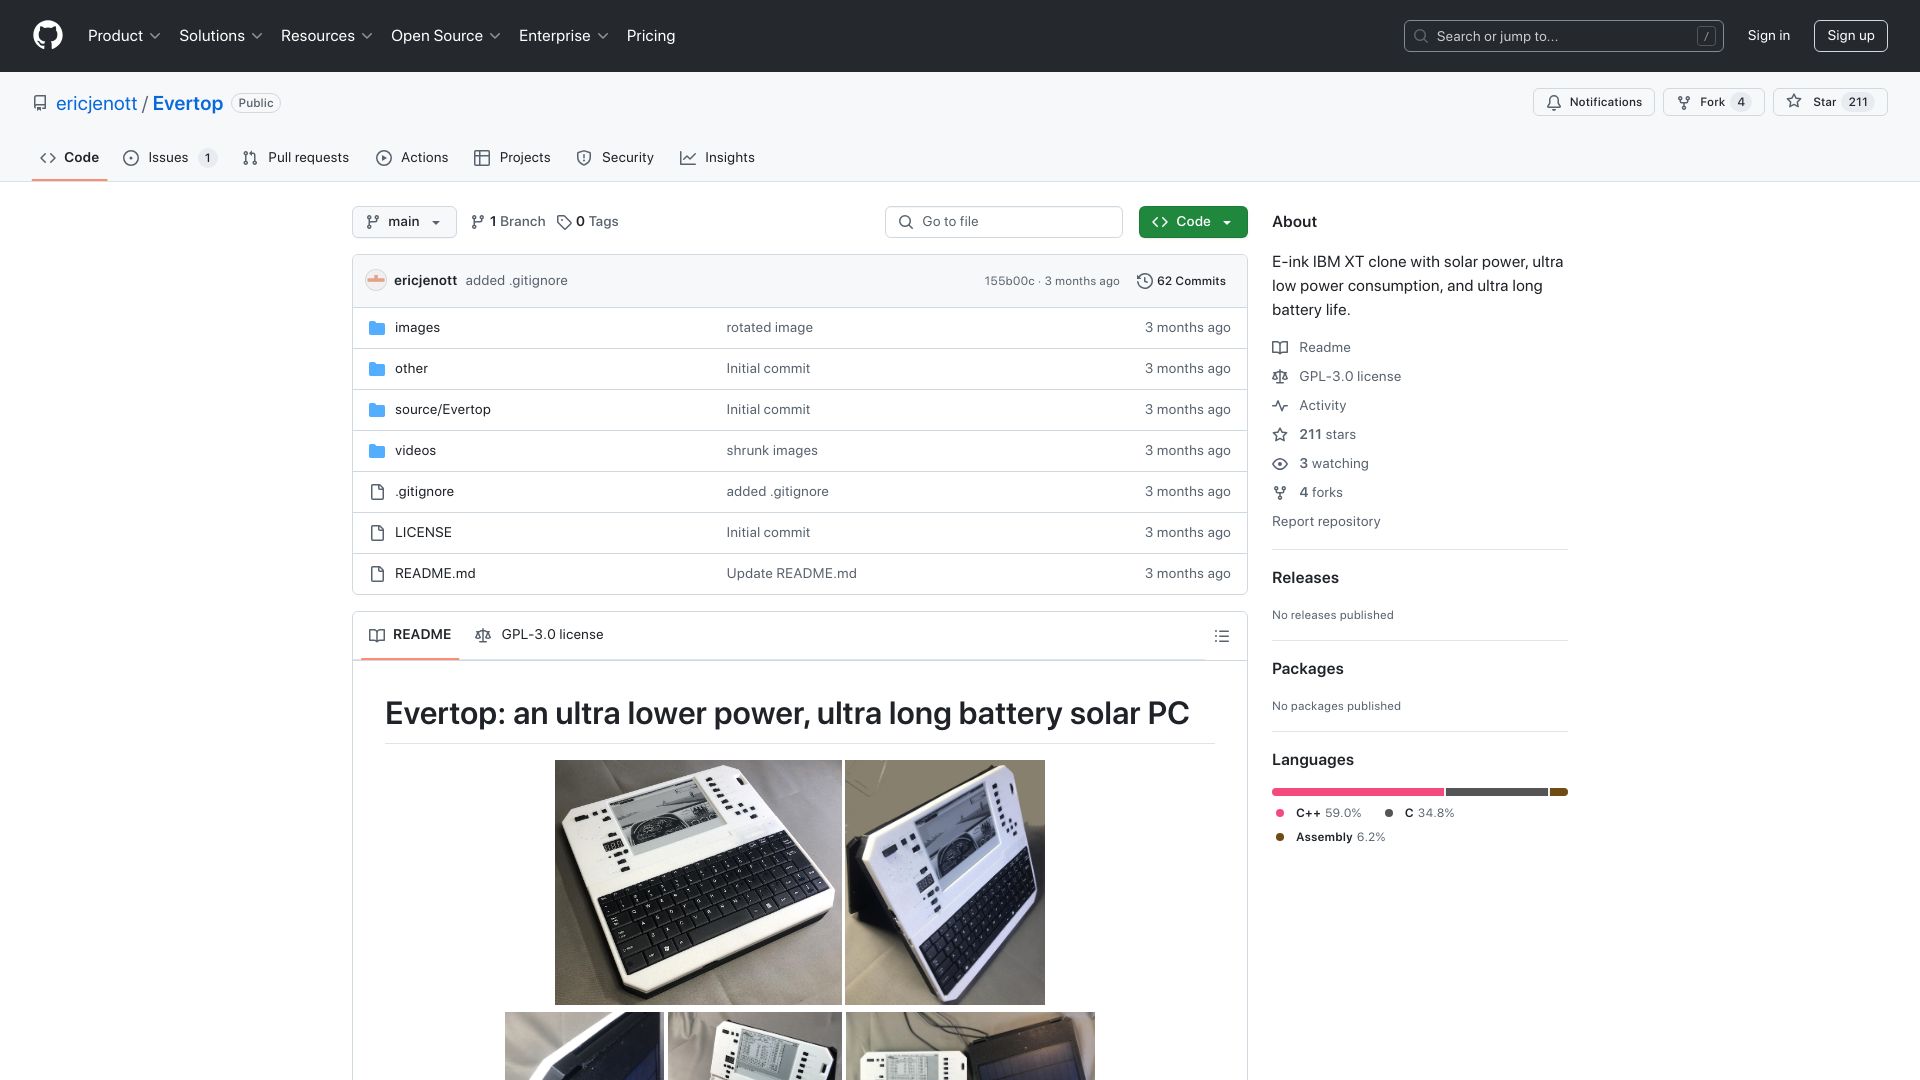Expand the Product menu
Viewport: 1920px width, 1080px height.
(124, 36)
